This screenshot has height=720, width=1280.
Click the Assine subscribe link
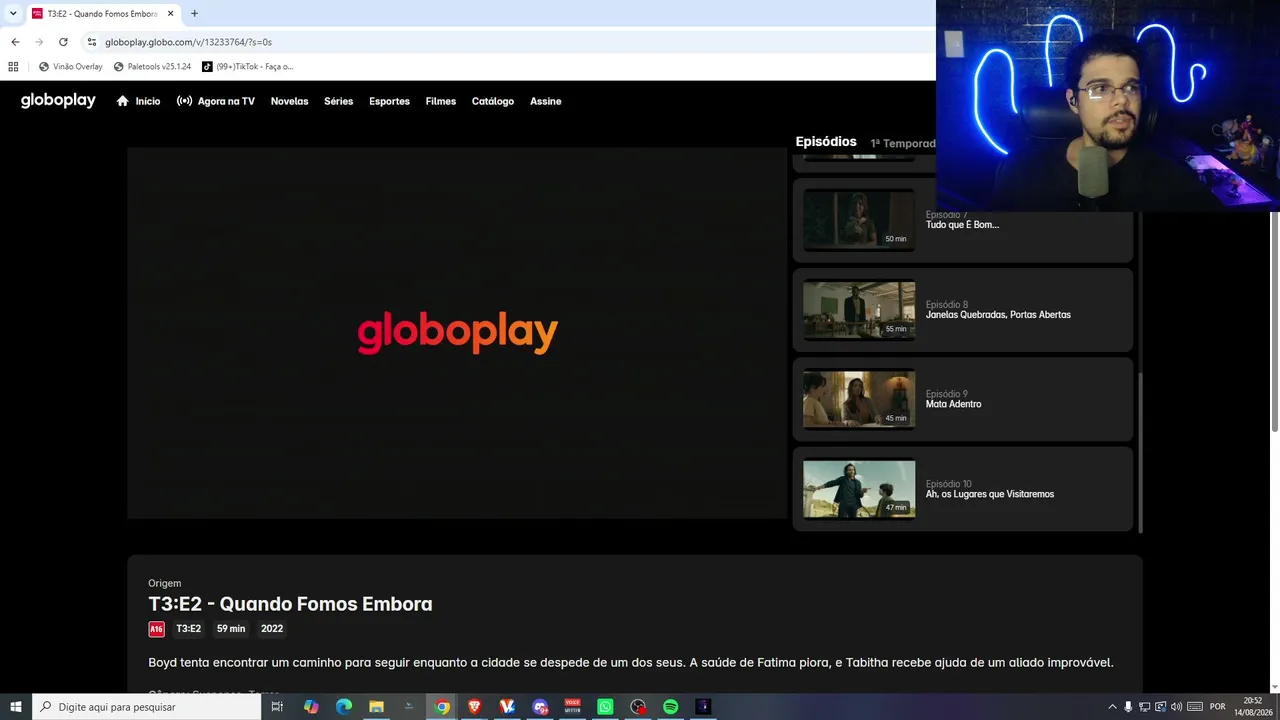coord(545,101)
